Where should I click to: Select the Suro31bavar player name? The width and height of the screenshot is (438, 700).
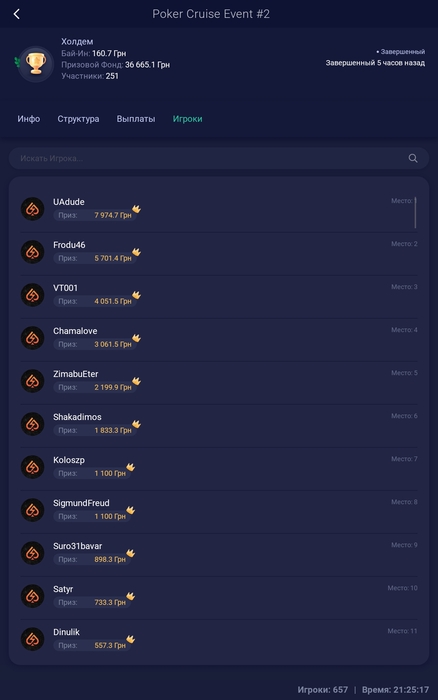[x=78, y=546]
